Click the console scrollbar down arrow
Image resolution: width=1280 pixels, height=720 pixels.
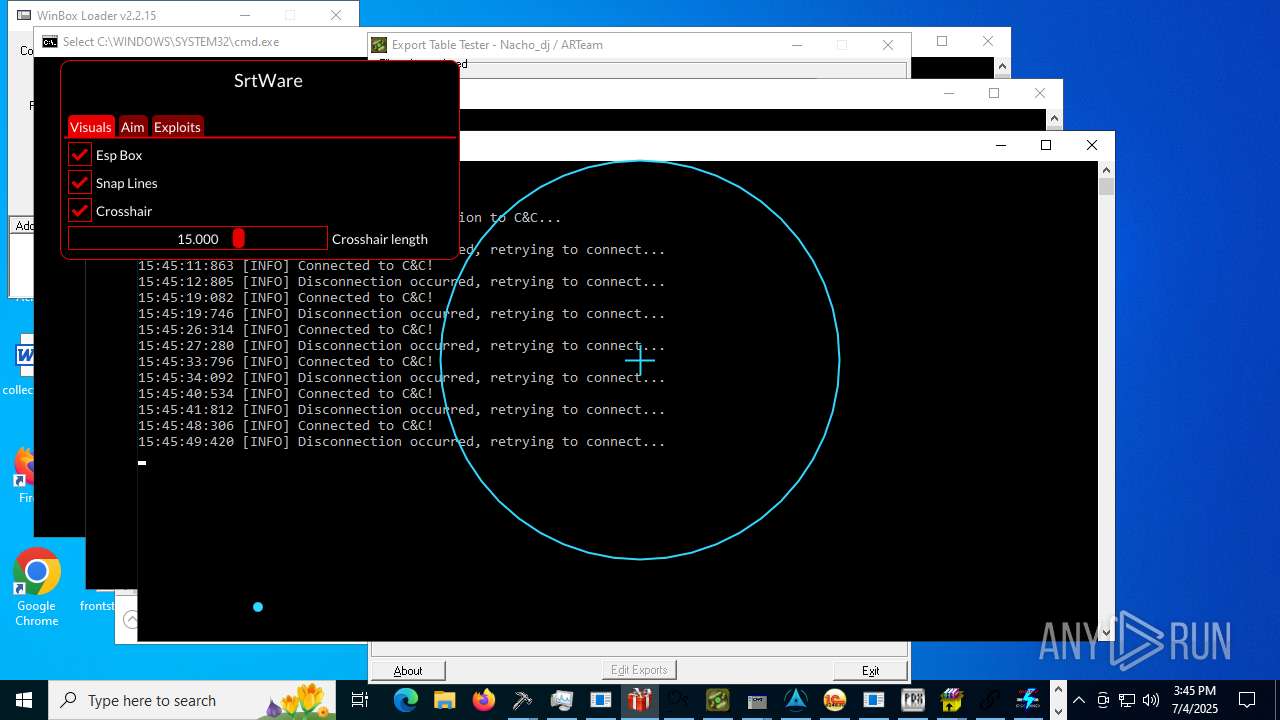coord(1106,632)
